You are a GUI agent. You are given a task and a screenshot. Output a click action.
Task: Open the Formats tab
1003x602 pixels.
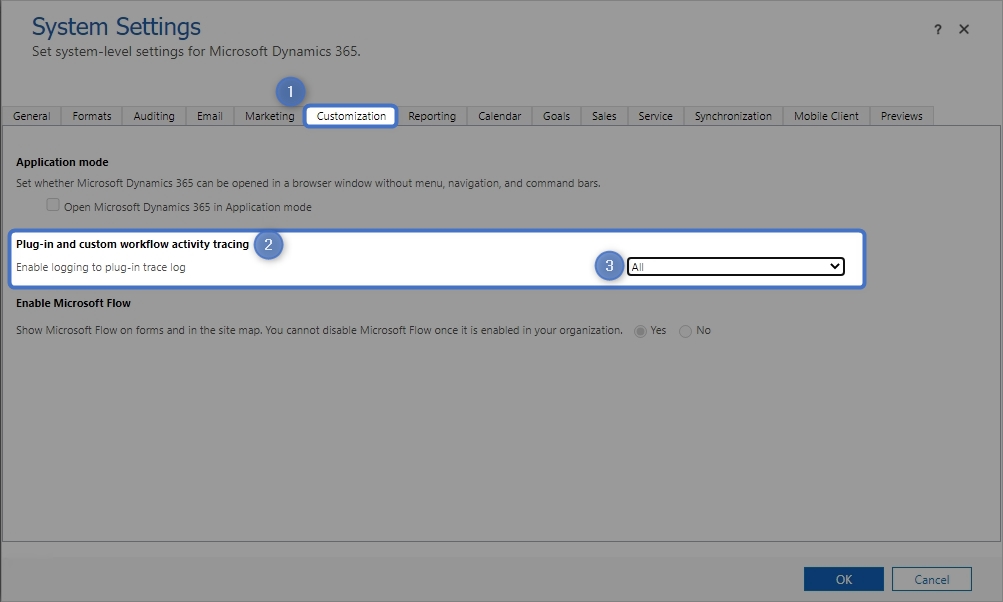92,116
